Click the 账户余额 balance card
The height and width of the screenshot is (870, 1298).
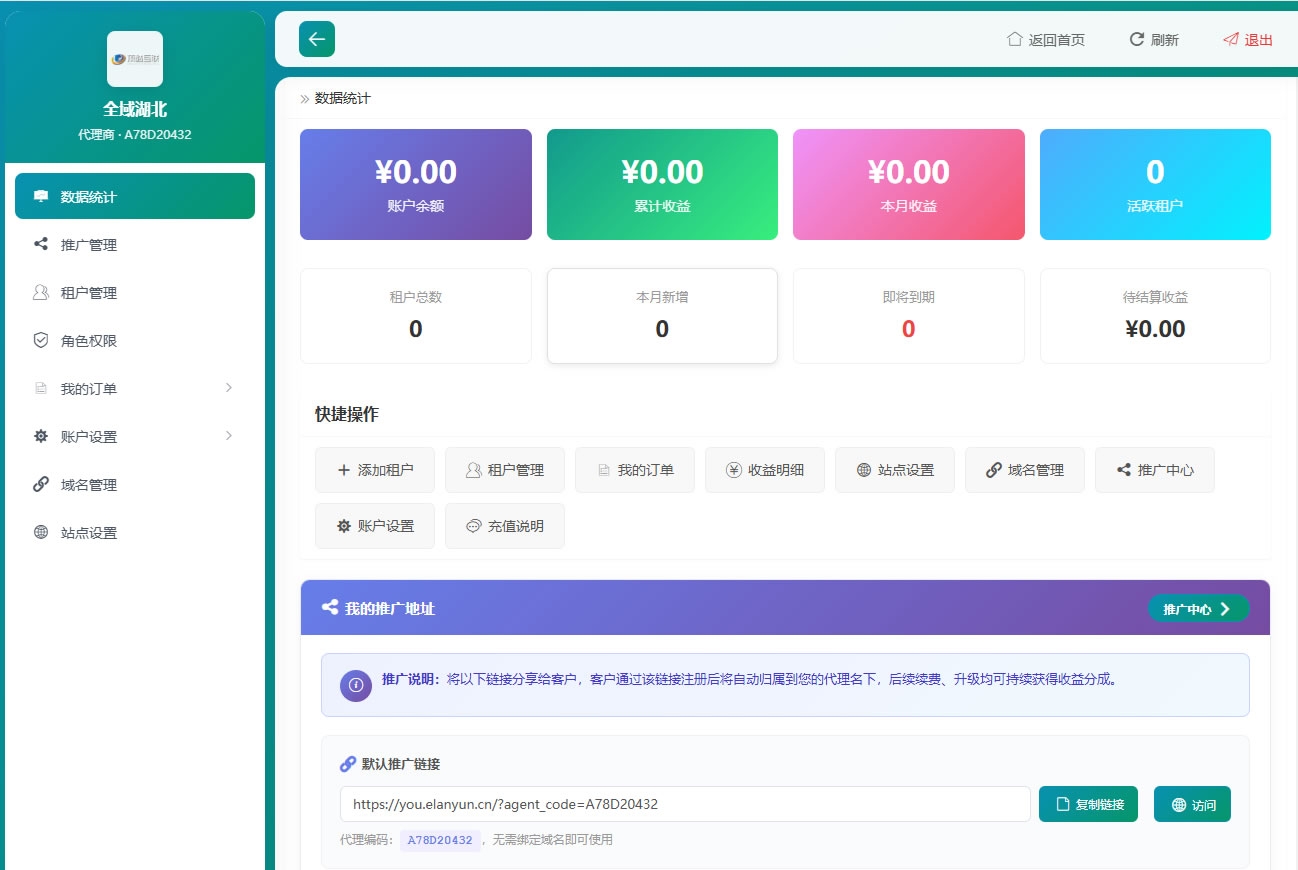(416, 184)
